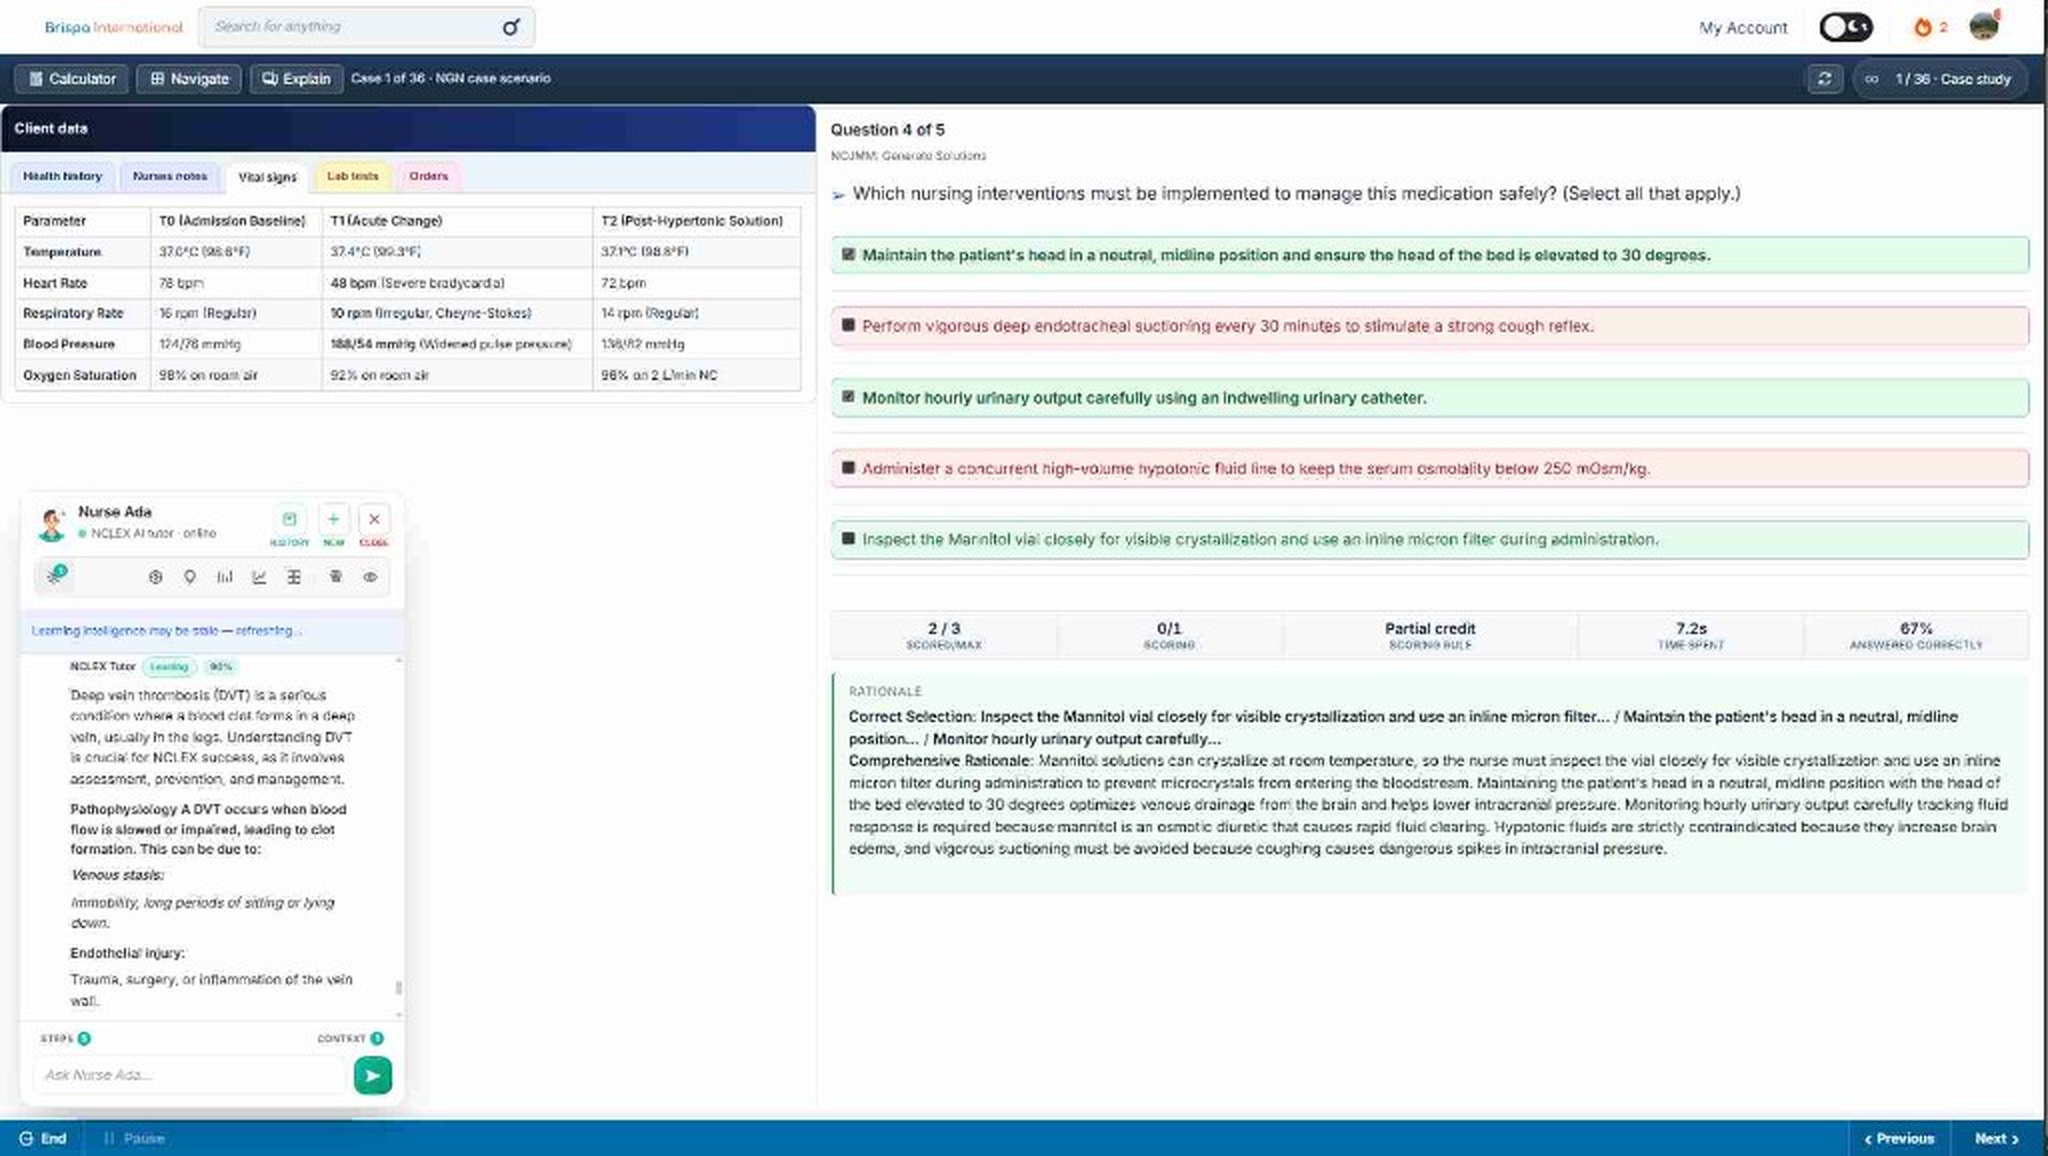Focus the Ask Nurse Ada input
Viewport: 2048px width, 1156px height.
point(190,1075)
